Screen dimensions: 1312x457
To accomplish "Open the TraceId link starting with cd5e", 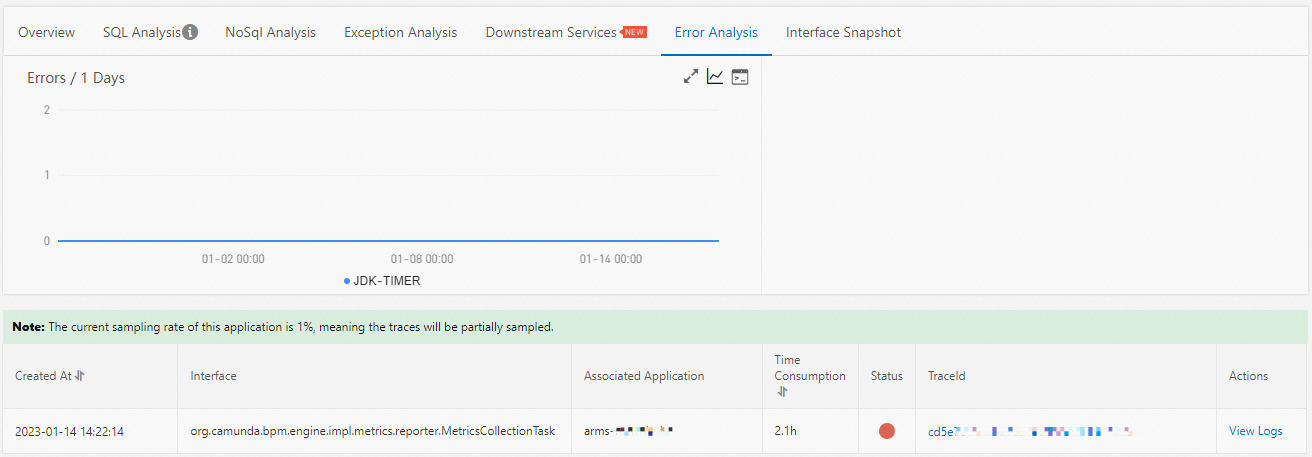I will pyautogui.click(x=1030, y=432).
